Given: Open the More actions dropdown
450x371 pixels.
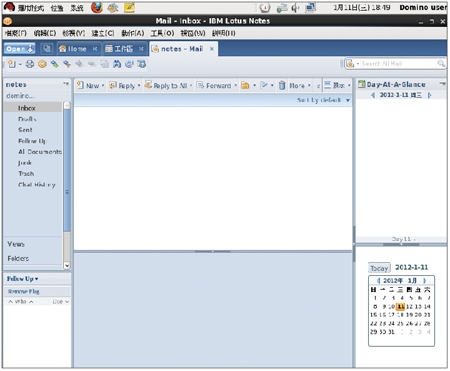Looking at the screenshot, I should (300, 86).
